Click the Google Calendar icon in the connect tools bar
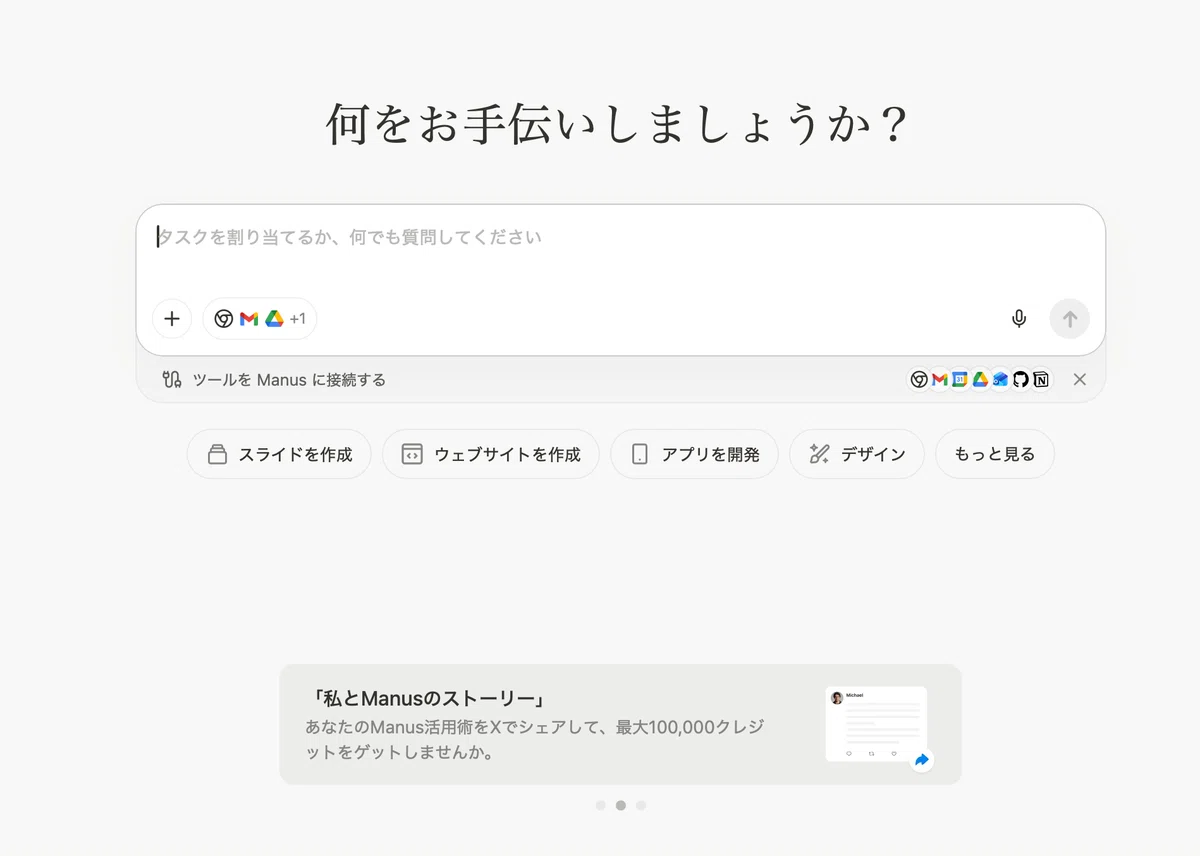Viewport: 1200px width, 856px height. pyautogui.click(x=960, y=380)
